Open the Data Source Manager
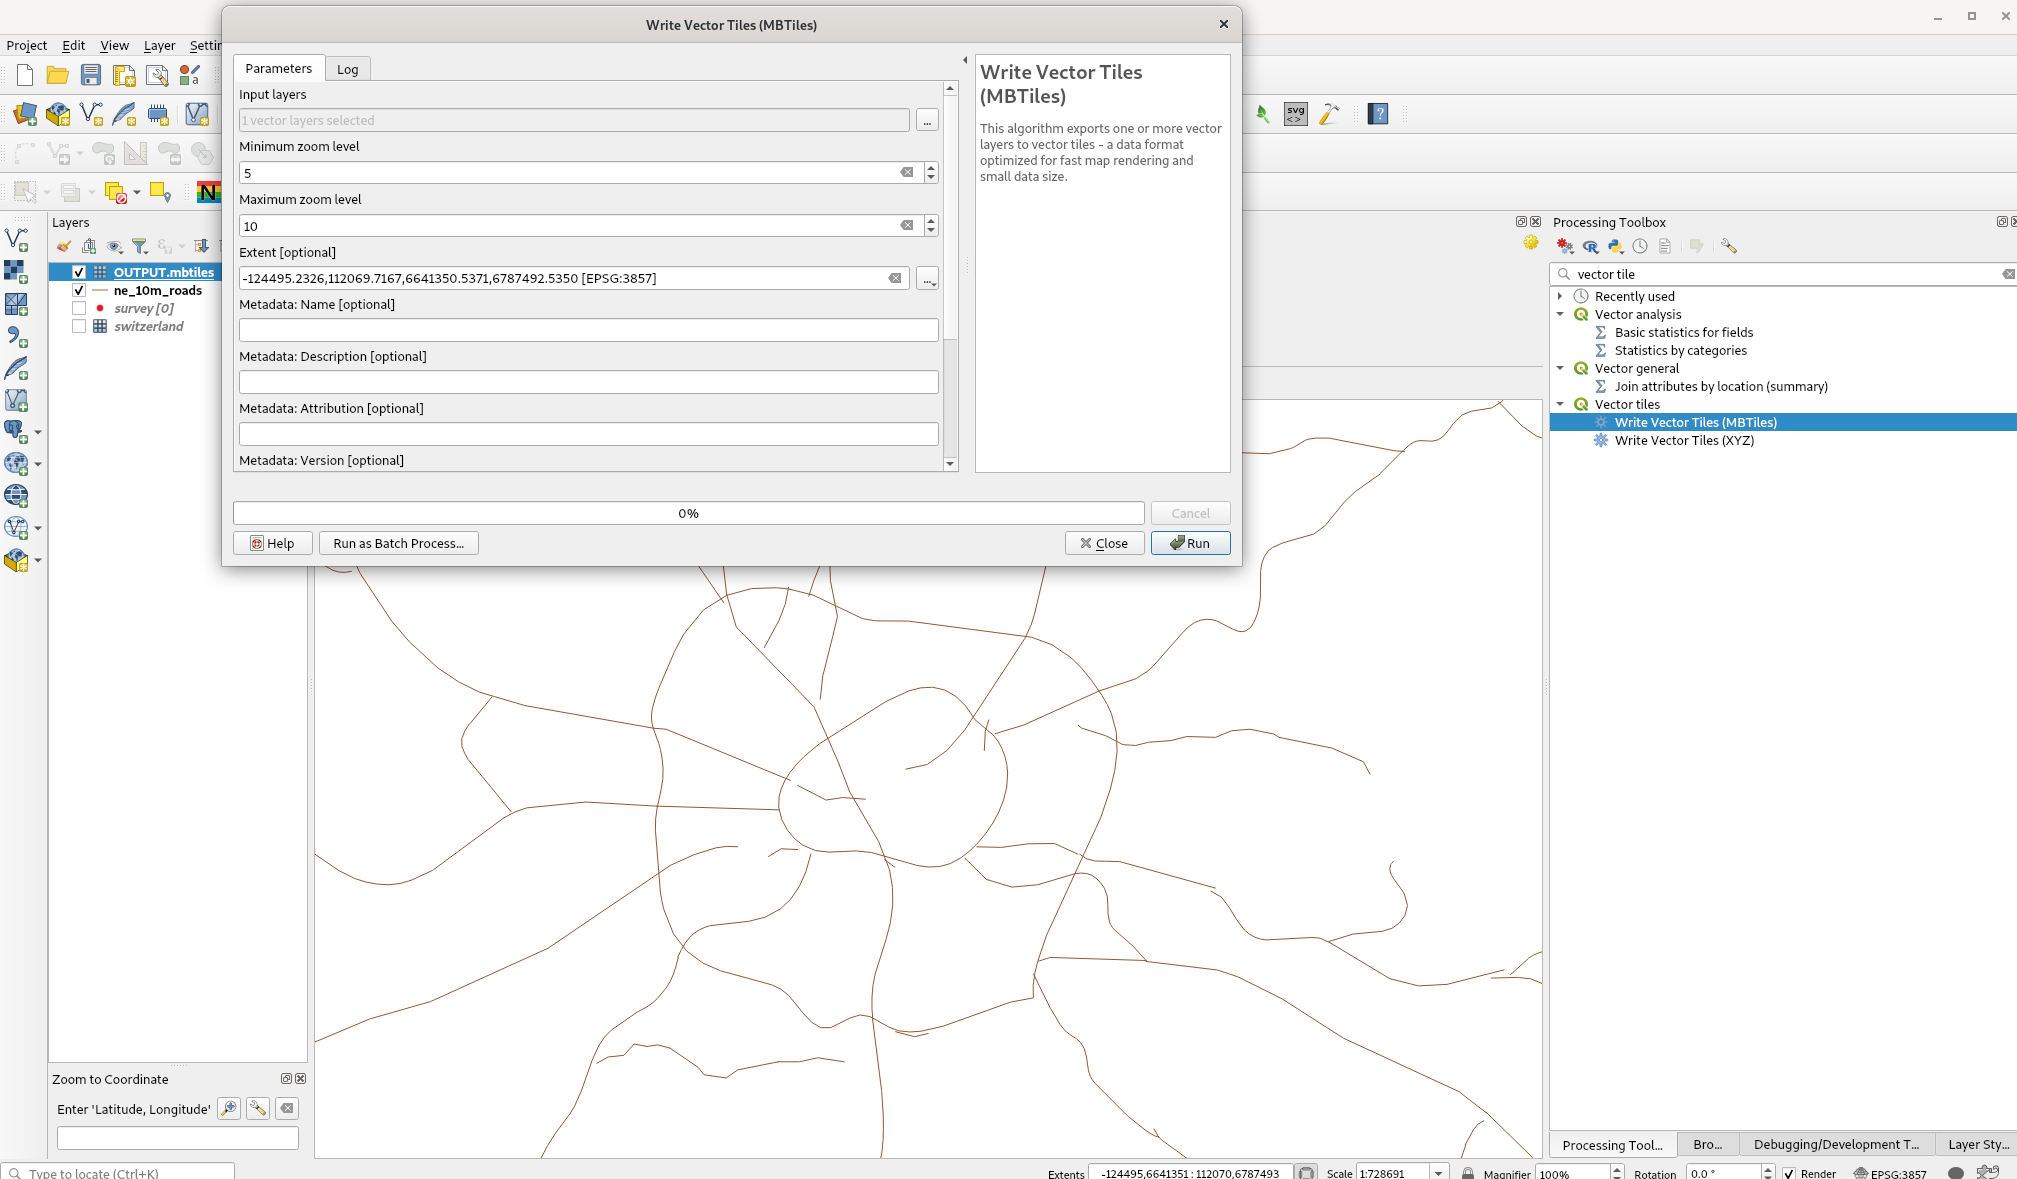The image size is (2017, 1179). pyautogui.click(x=23, y=113)
